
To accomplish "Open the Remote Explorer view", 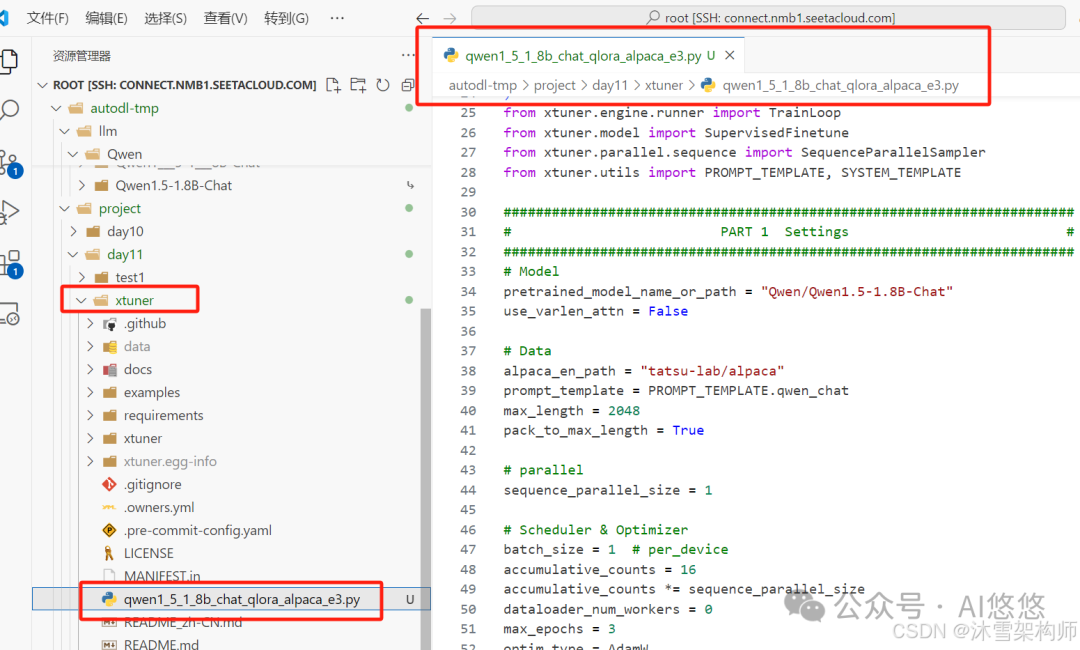I will (9, 314).
